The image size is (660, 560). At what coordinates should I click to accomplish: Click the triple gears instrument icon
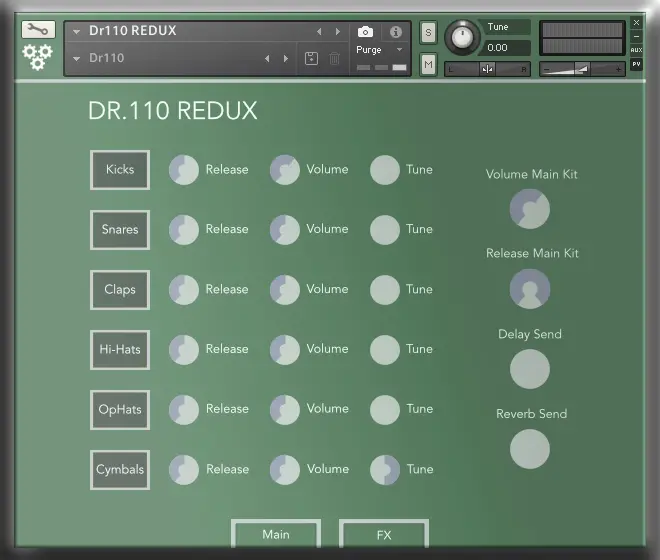point(37,57)
